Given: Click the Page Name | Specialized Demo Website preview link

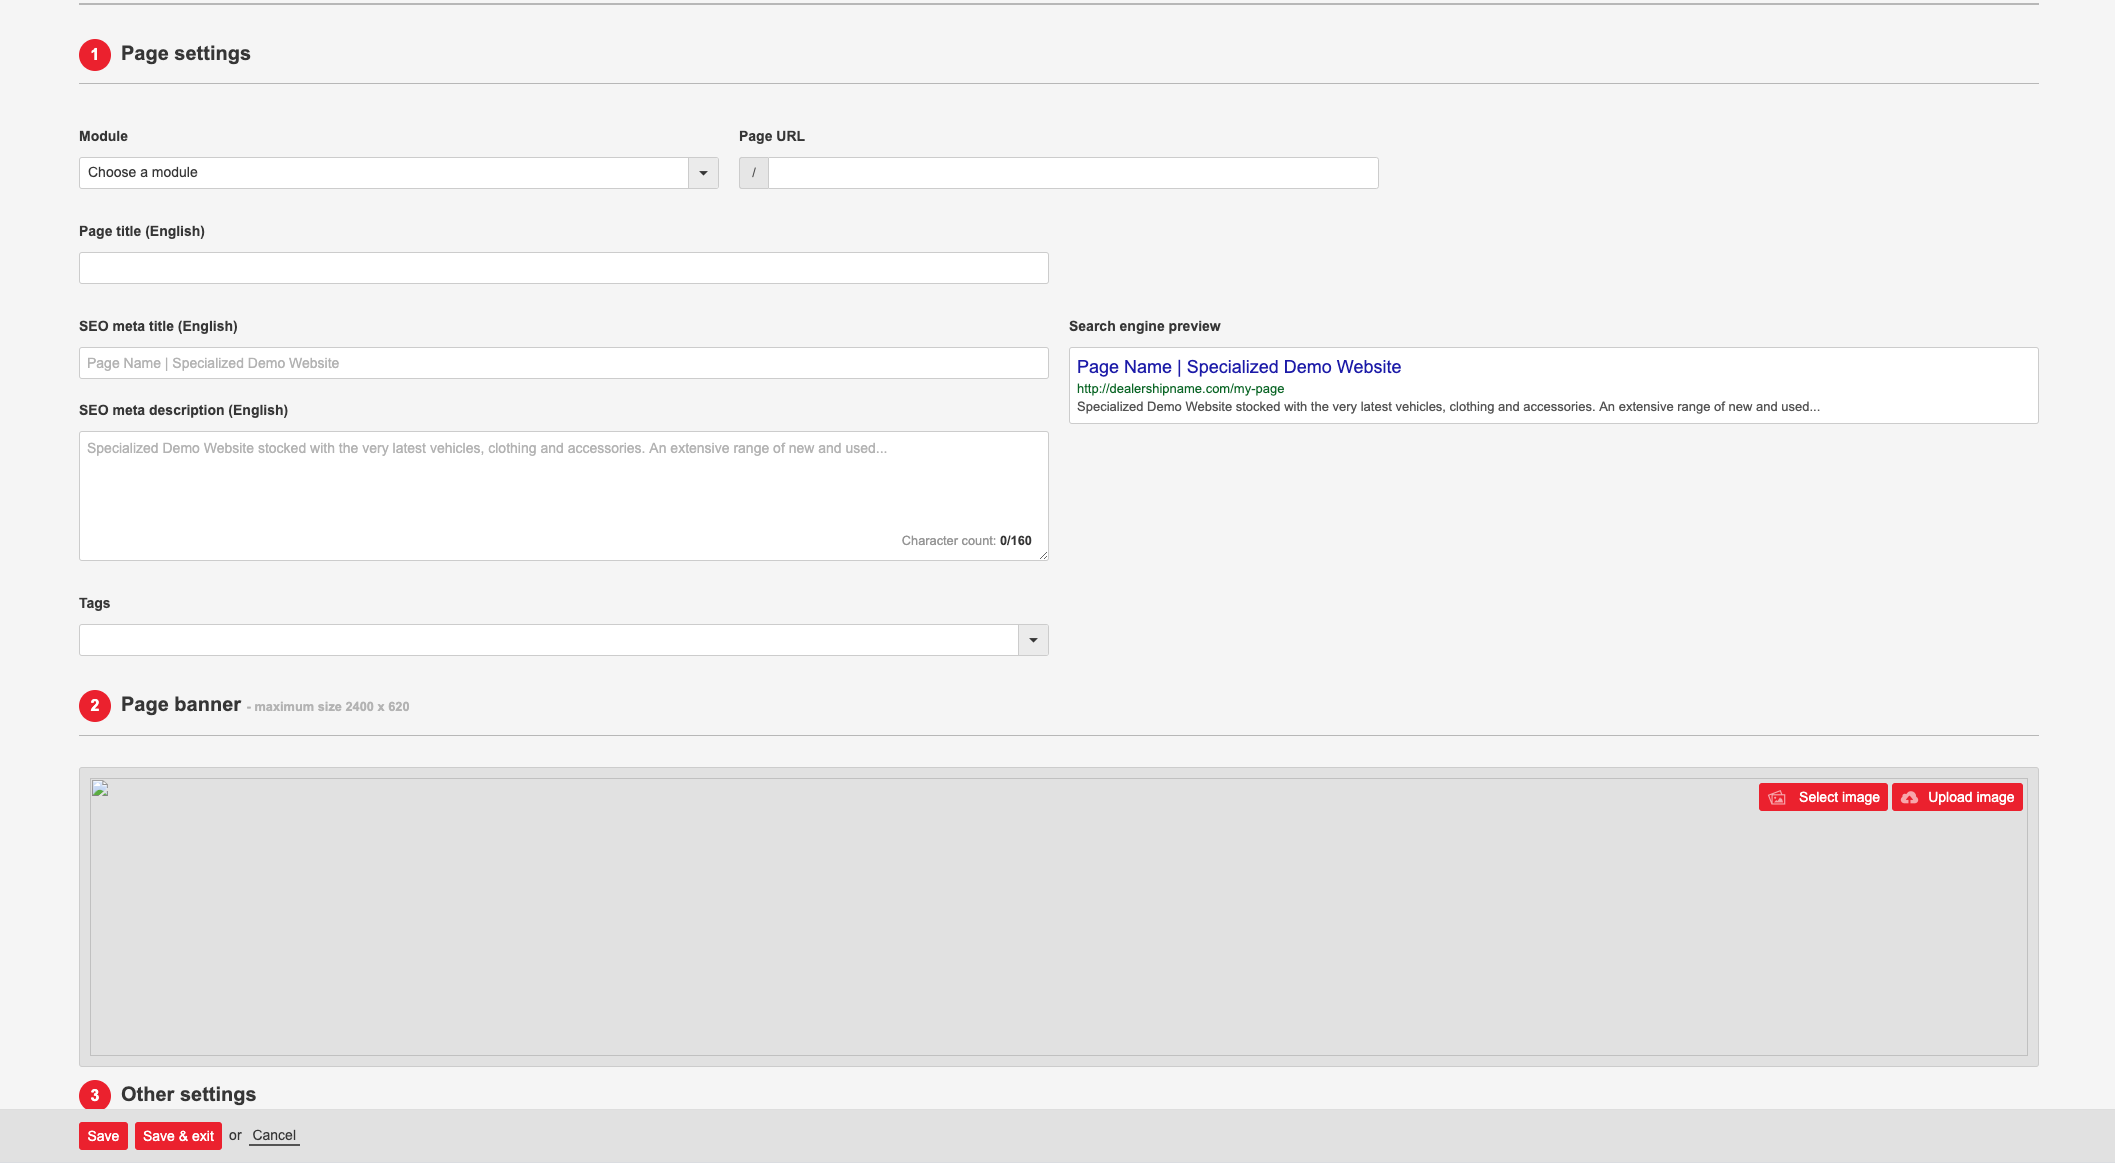Looking at the screenshot, I should (x=1238, y=367).
